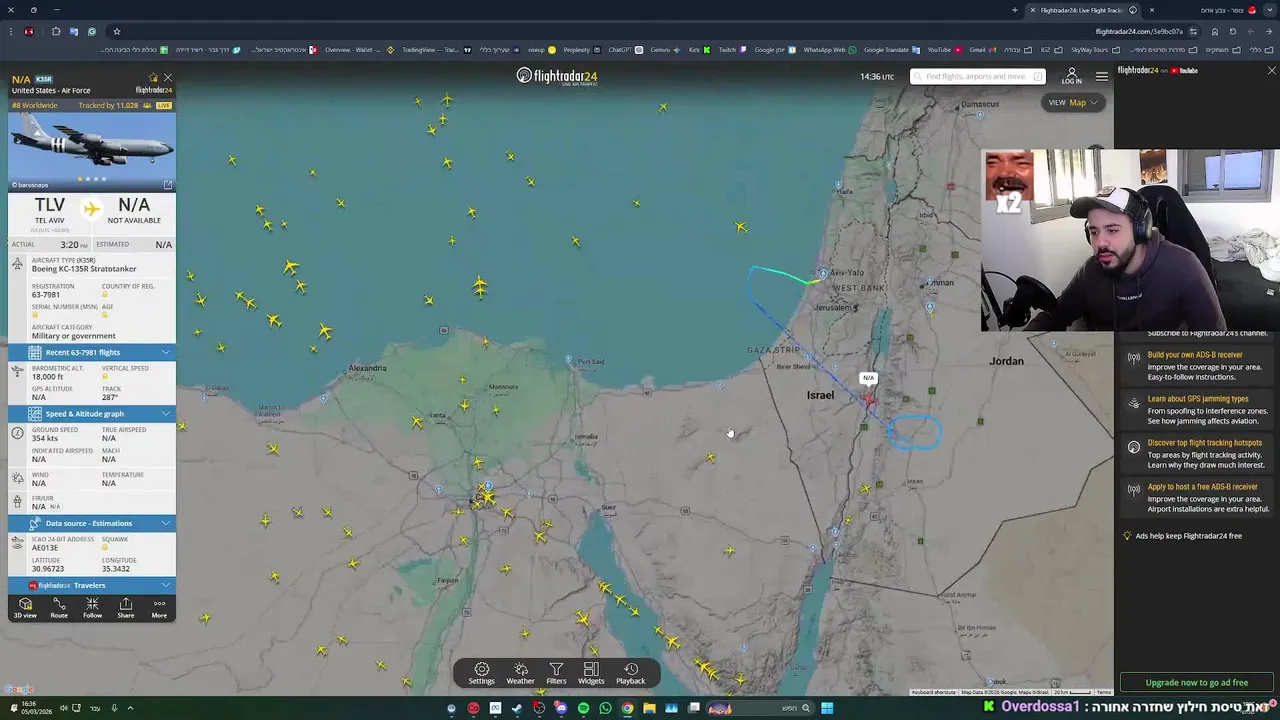Open the More options in flight panel
The height and width of the screenshot is (720, 1280).
pos(159,608)
